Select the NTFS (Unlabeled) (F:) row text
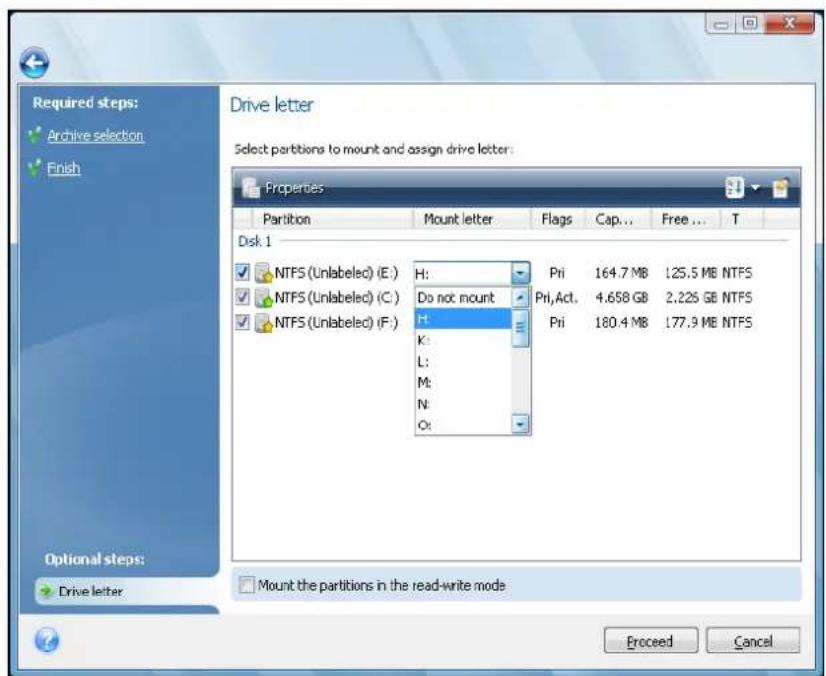Image resolution: width=826 pixels, height=676 pixels. (337, 323)
